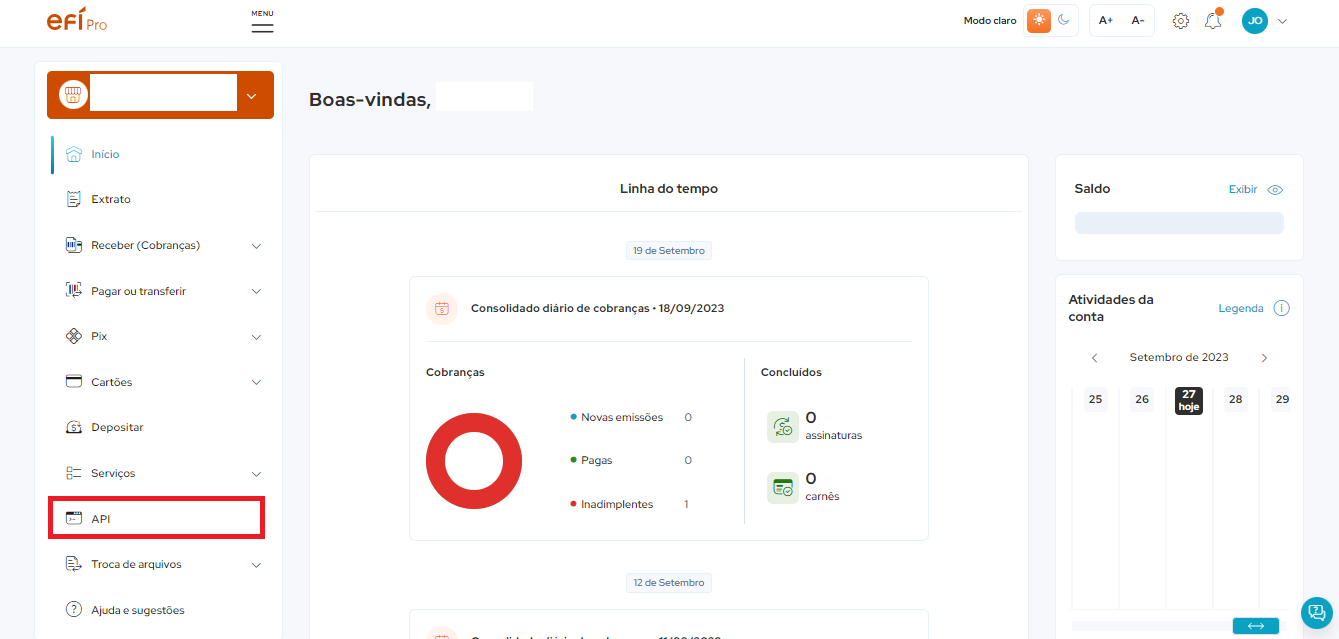Click the "Modo claro" label
The image size is (1339, 639).
tap(990, 21)
